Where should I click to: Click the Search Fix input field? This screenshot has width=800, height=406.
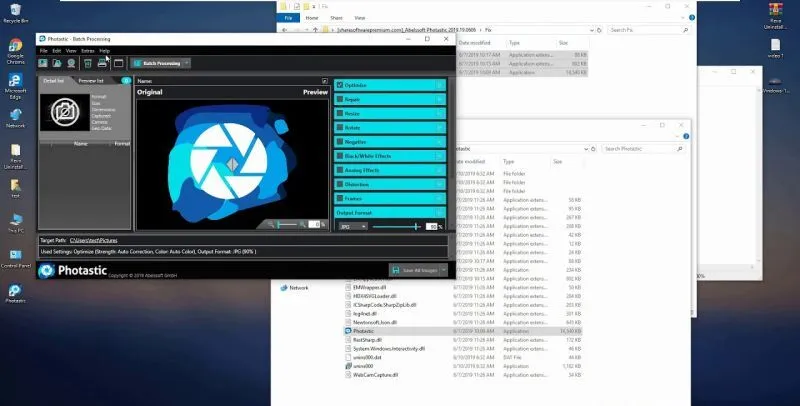pos(648,30)
